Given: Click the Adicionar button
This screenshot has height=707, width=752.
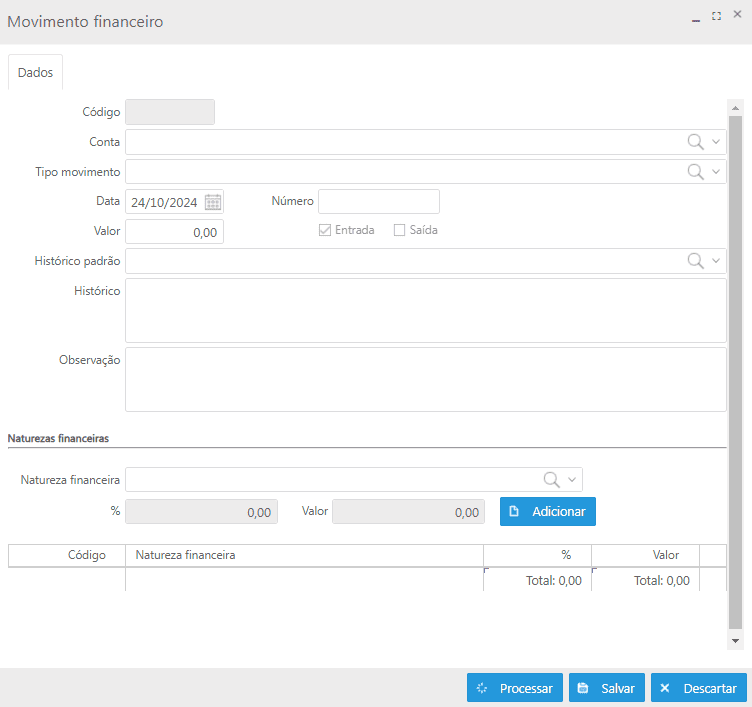Looking at the screenshot, I should point(547,511).
